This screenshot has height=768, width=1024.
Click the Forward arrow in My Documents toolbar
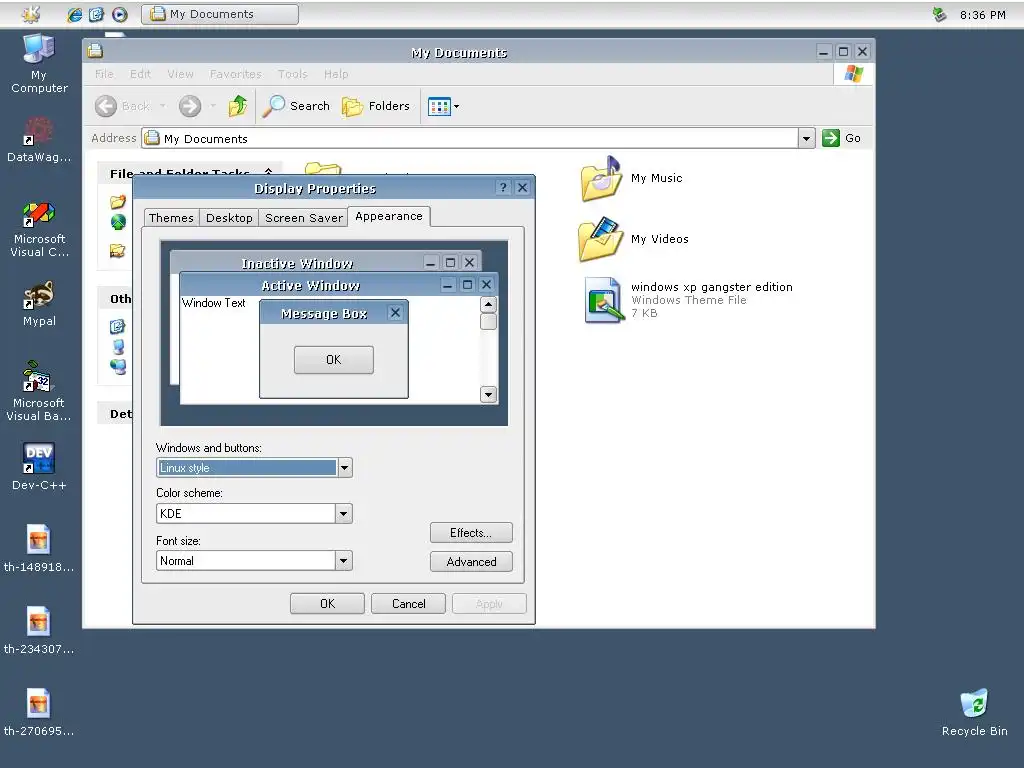[190, 106]
